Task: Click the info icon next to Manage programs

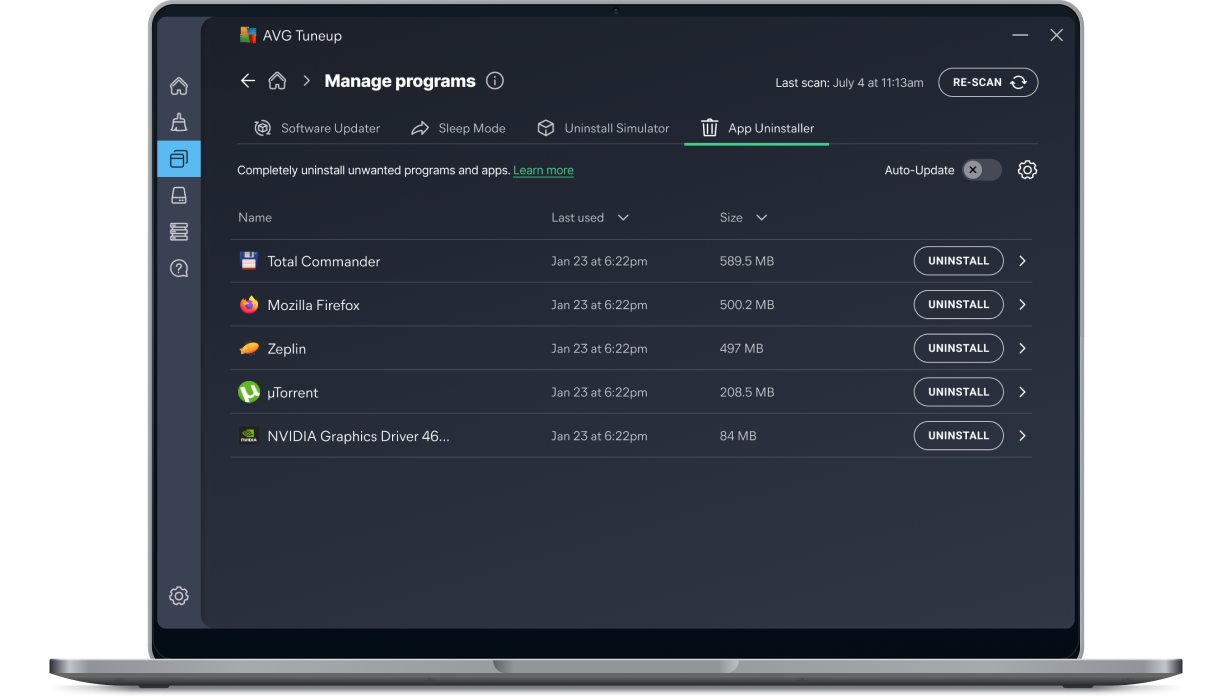Action: (494, 81)
